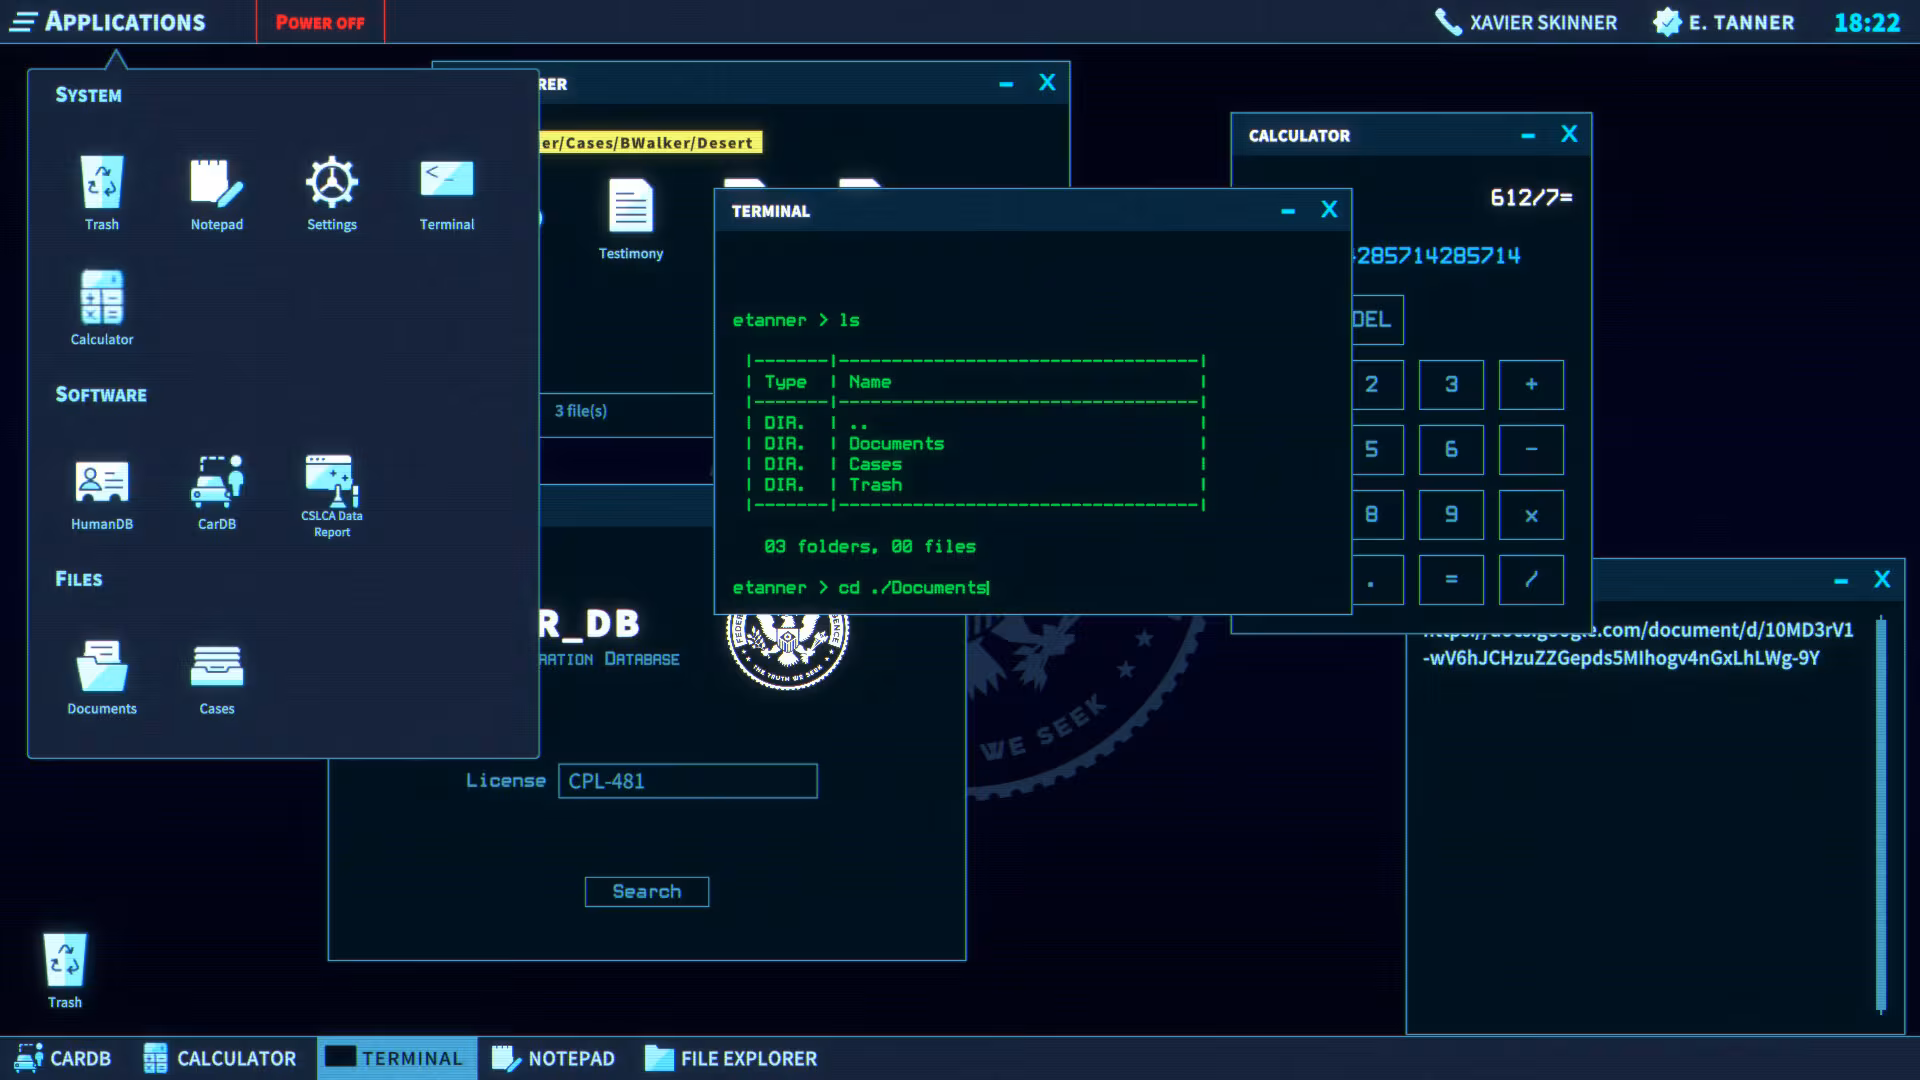Click '03 folders, 00 files' terminal summary
Image resolution: width=1920 pixels, height=1080 pixels.
(x=869, y=547)
